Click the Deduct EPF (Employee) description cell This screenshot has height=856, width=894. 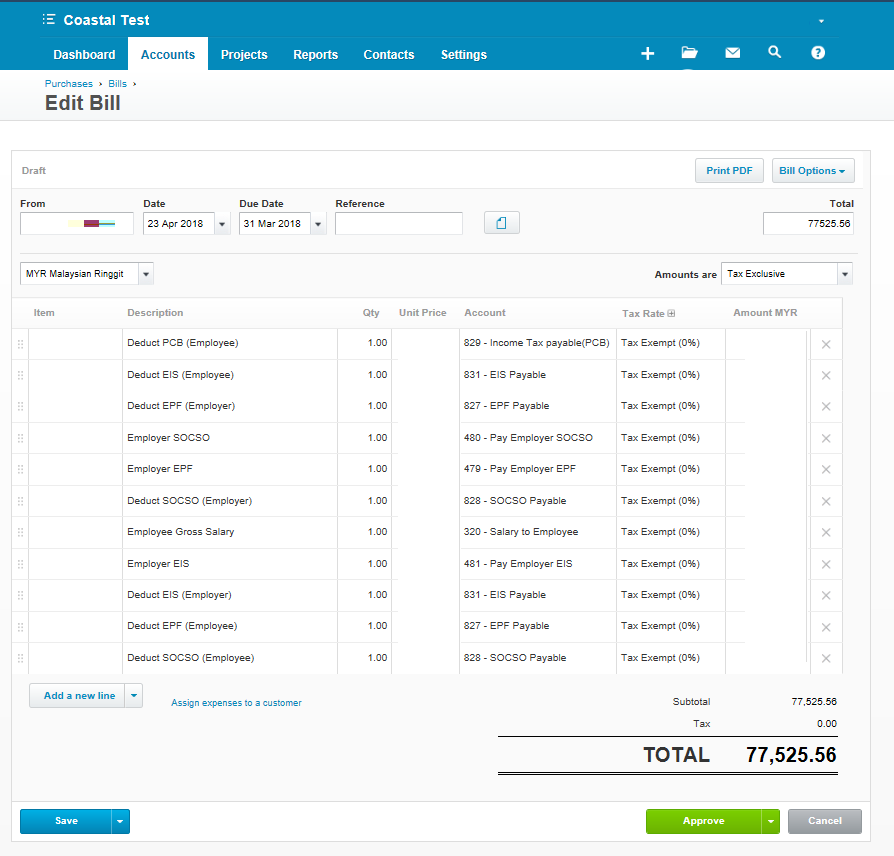[230, 626]
